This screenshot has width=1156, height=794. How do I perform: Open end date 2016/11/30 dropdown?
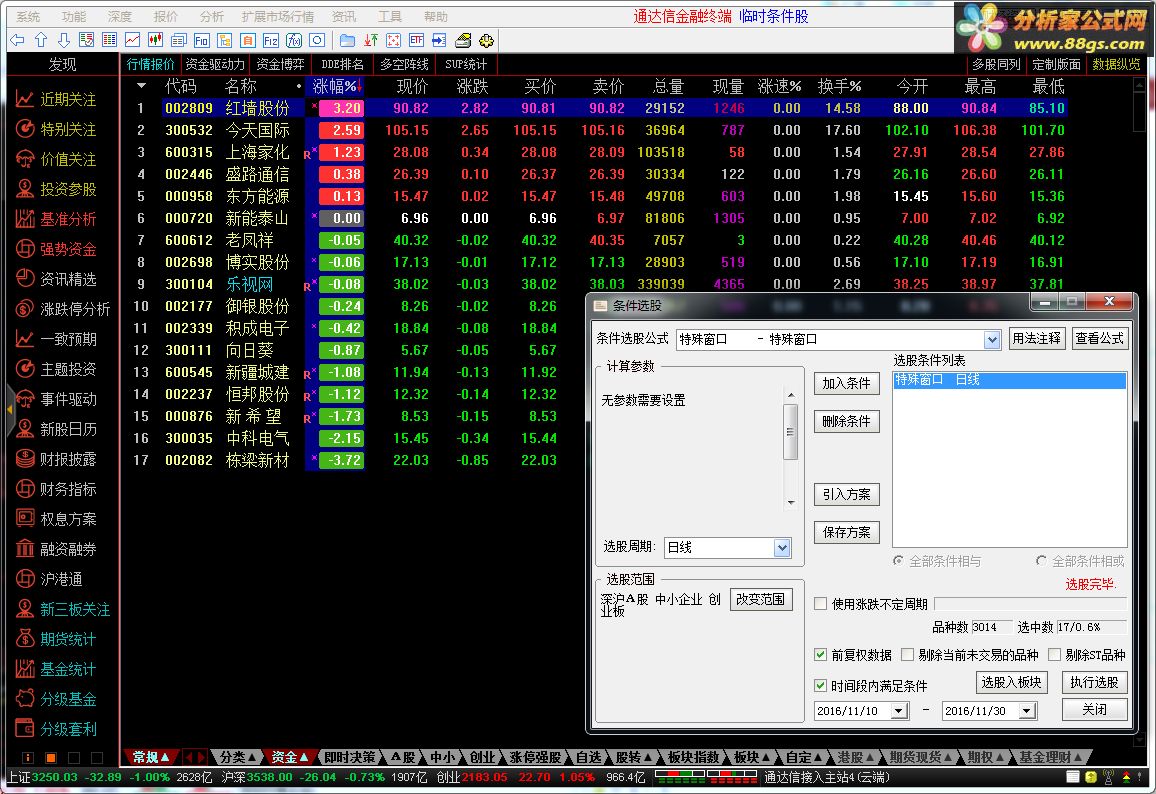click(1027, 711)
